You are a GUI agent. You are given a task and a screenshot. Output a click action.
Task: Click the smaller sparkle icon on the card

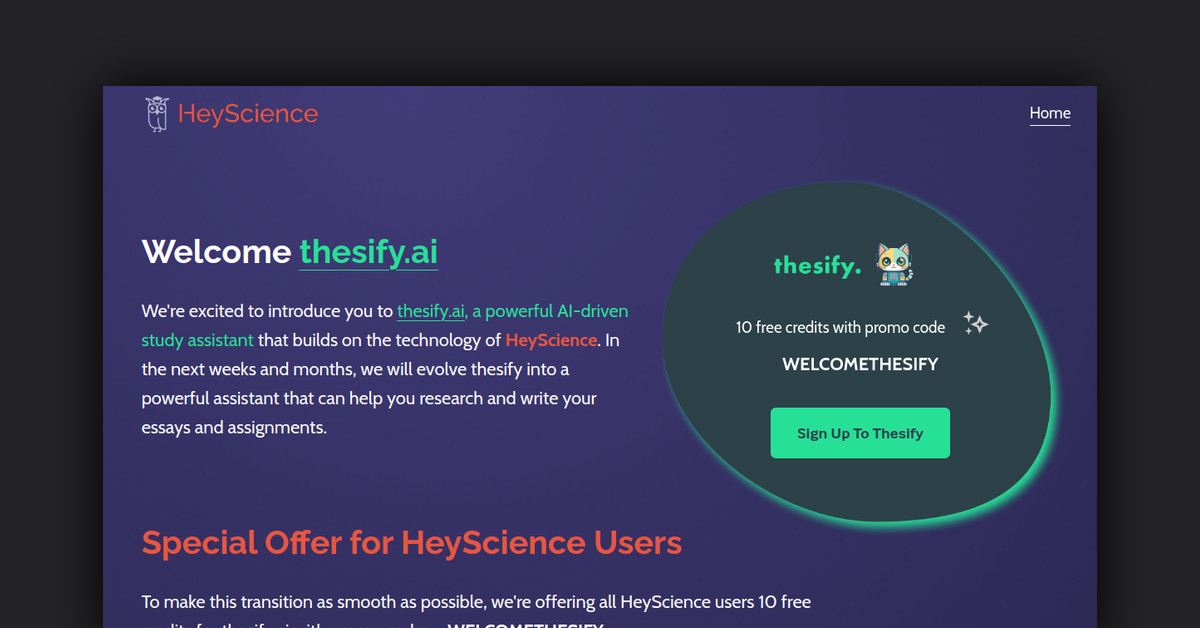click(968, 316)
